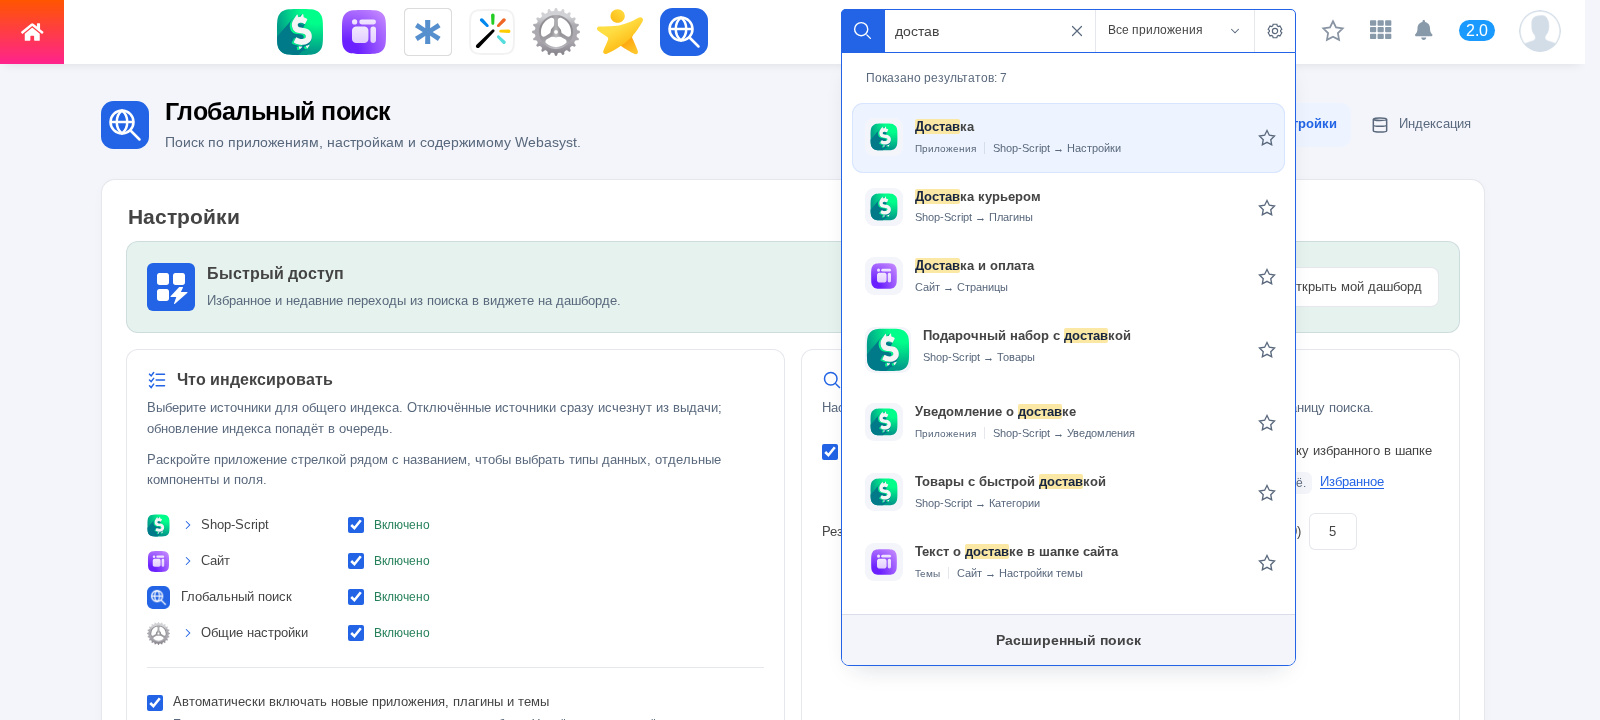Open notifications bell
Image resolution: width=1600 pixels, height=720 pixels.
(x=1424, y=30)
